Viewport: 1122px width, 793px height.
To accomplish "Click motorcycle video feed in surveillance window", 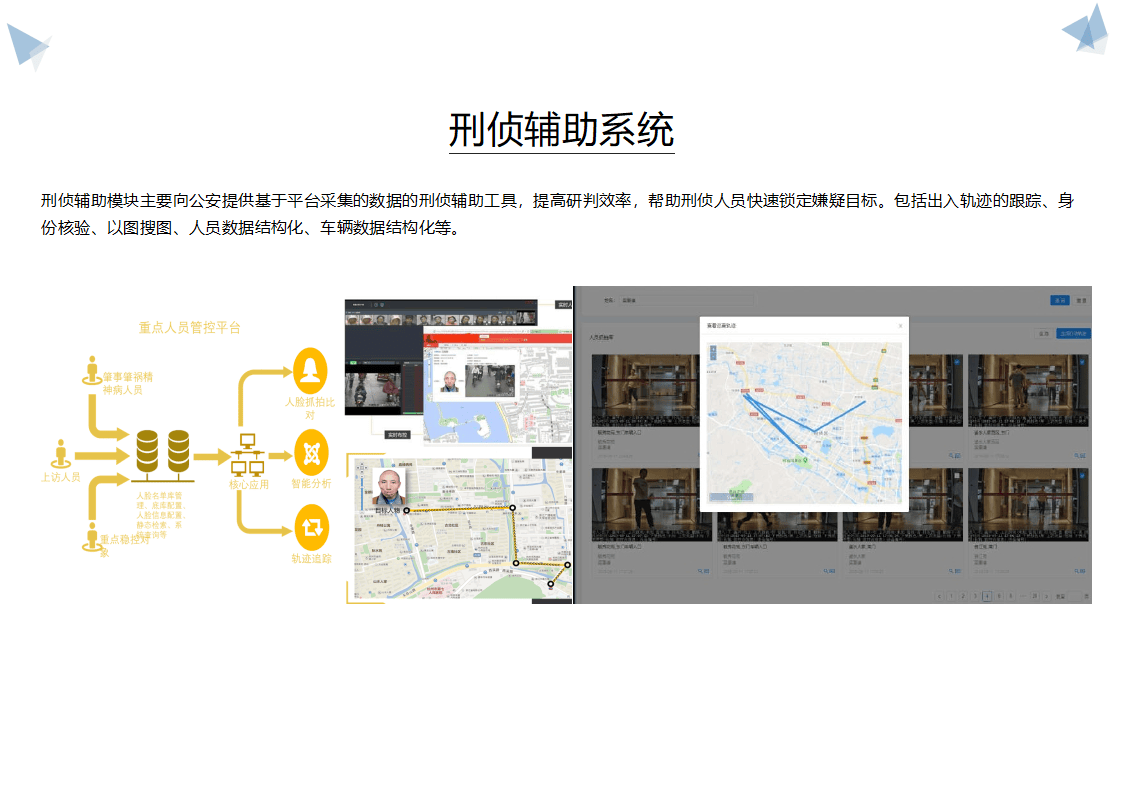I will [x=373, y=389].
